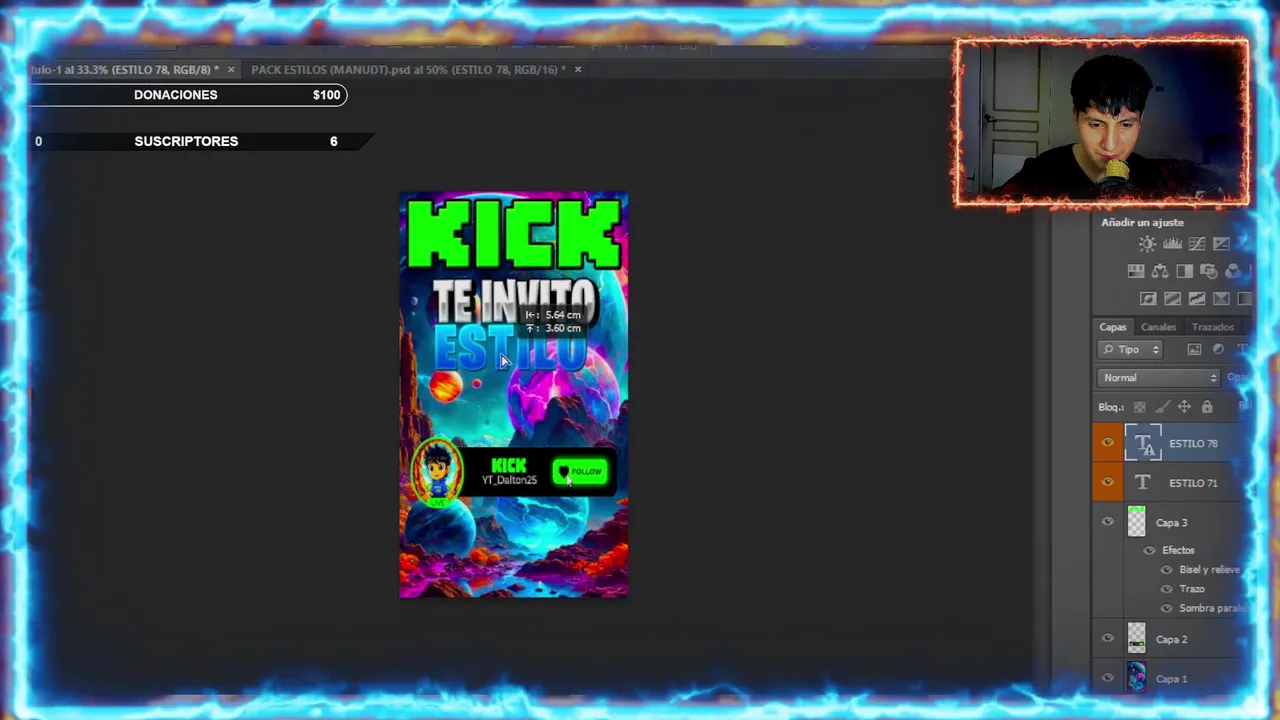1280x720 pixels.
Task: Close the PACK ESTILOS (MANUDT).psd tab
Action: coord(577,69)
